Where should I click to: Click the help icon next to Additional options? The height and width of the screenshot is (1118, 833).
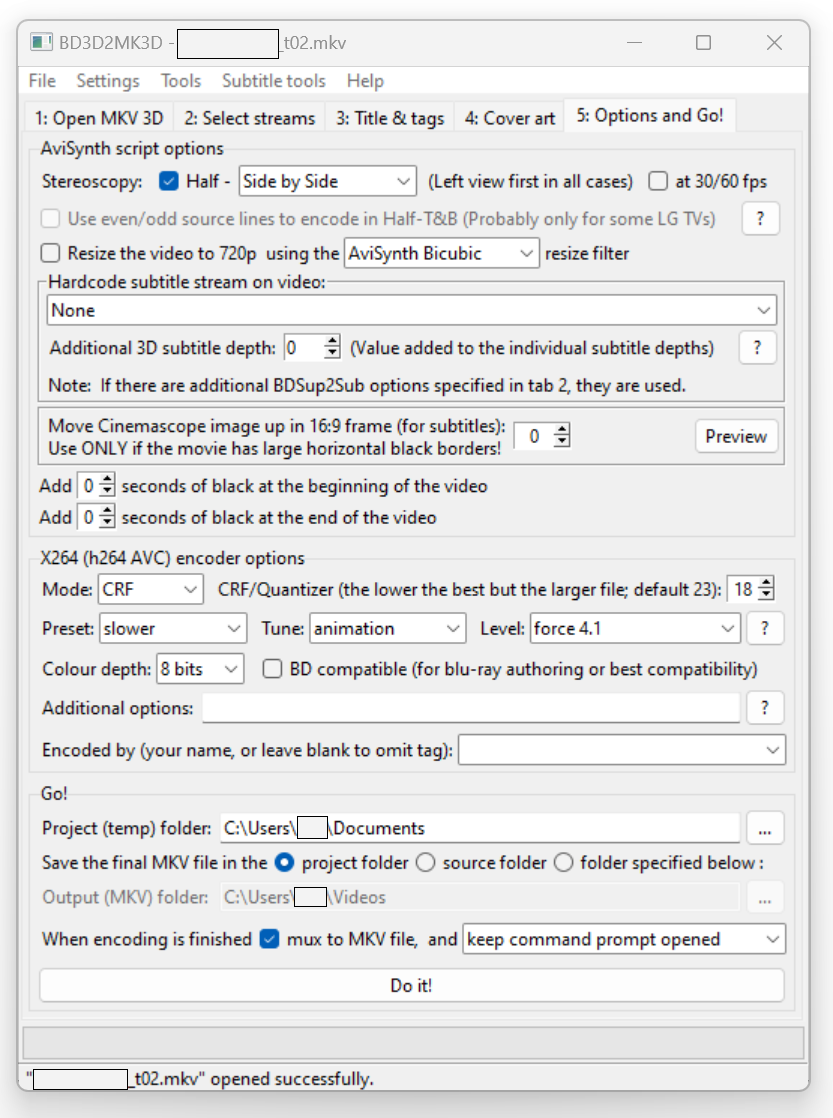[764, 707]
